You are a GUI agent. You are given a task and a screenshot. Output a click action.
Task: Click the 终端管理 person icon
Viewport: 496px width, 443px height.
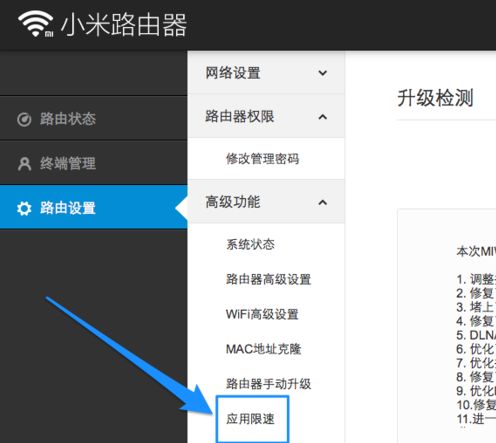[x=24, y=164]
